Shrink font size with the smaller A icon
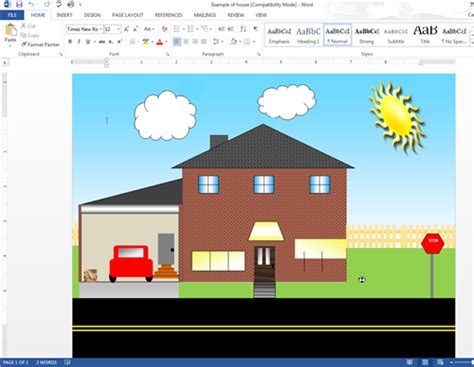This screenshot has height=367, width=474. tap(135, 29)
